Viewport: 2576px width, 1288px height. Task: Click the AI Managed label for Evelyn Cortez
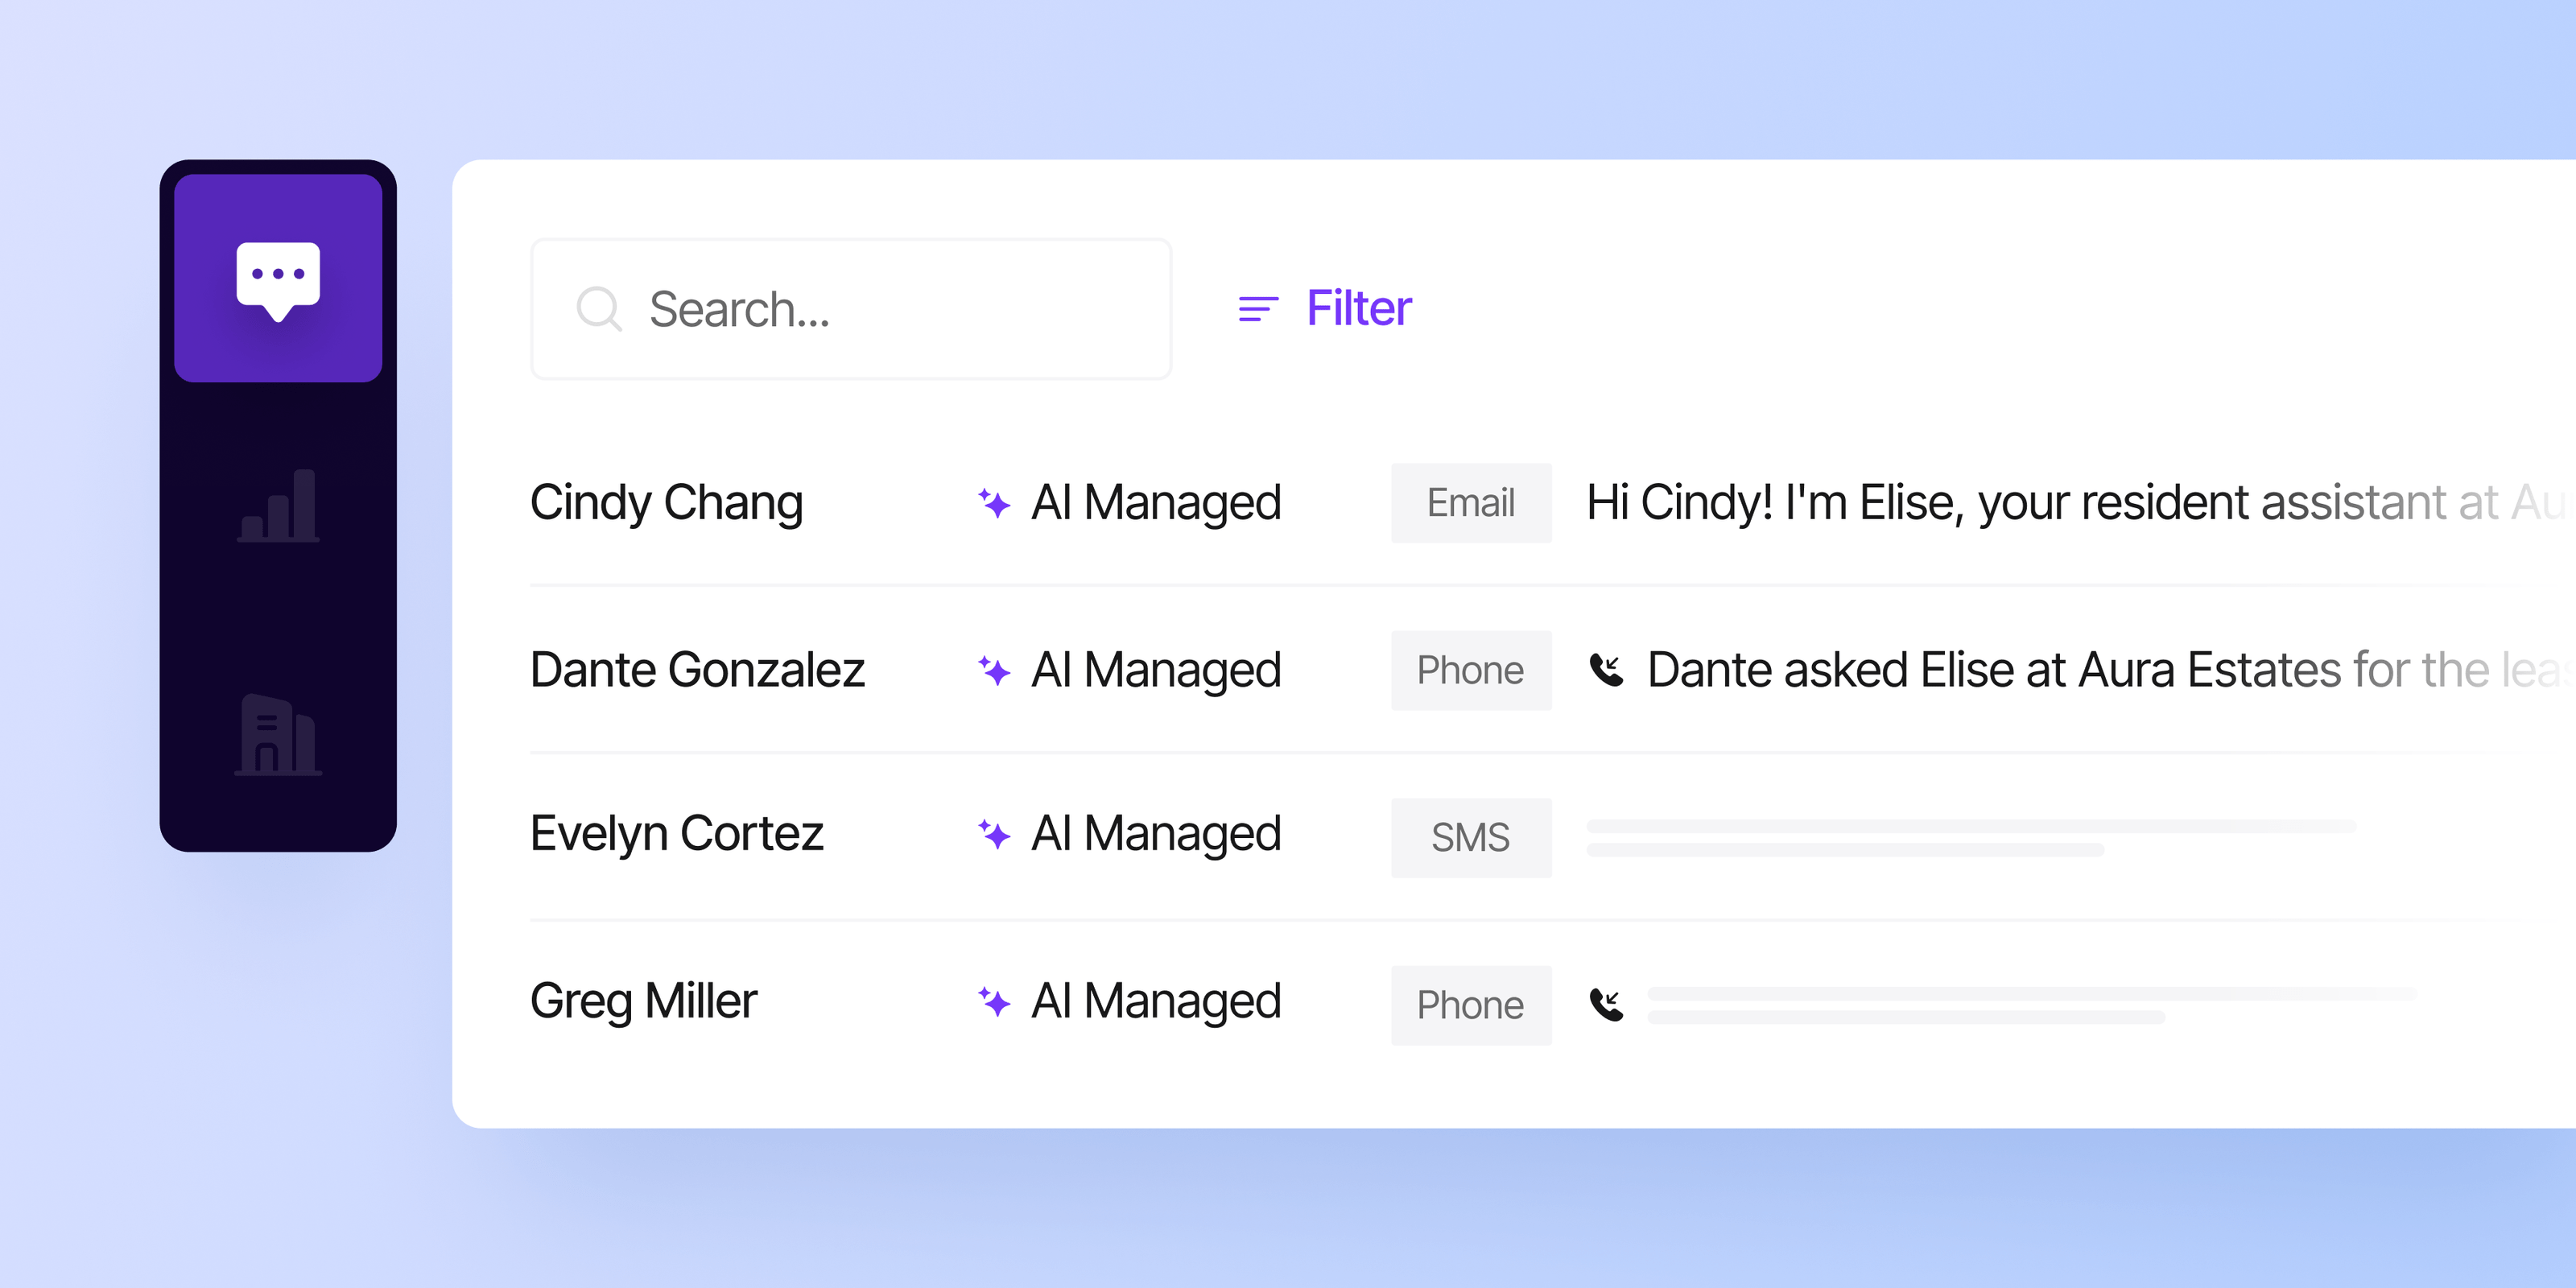[x=1155, y=834]
